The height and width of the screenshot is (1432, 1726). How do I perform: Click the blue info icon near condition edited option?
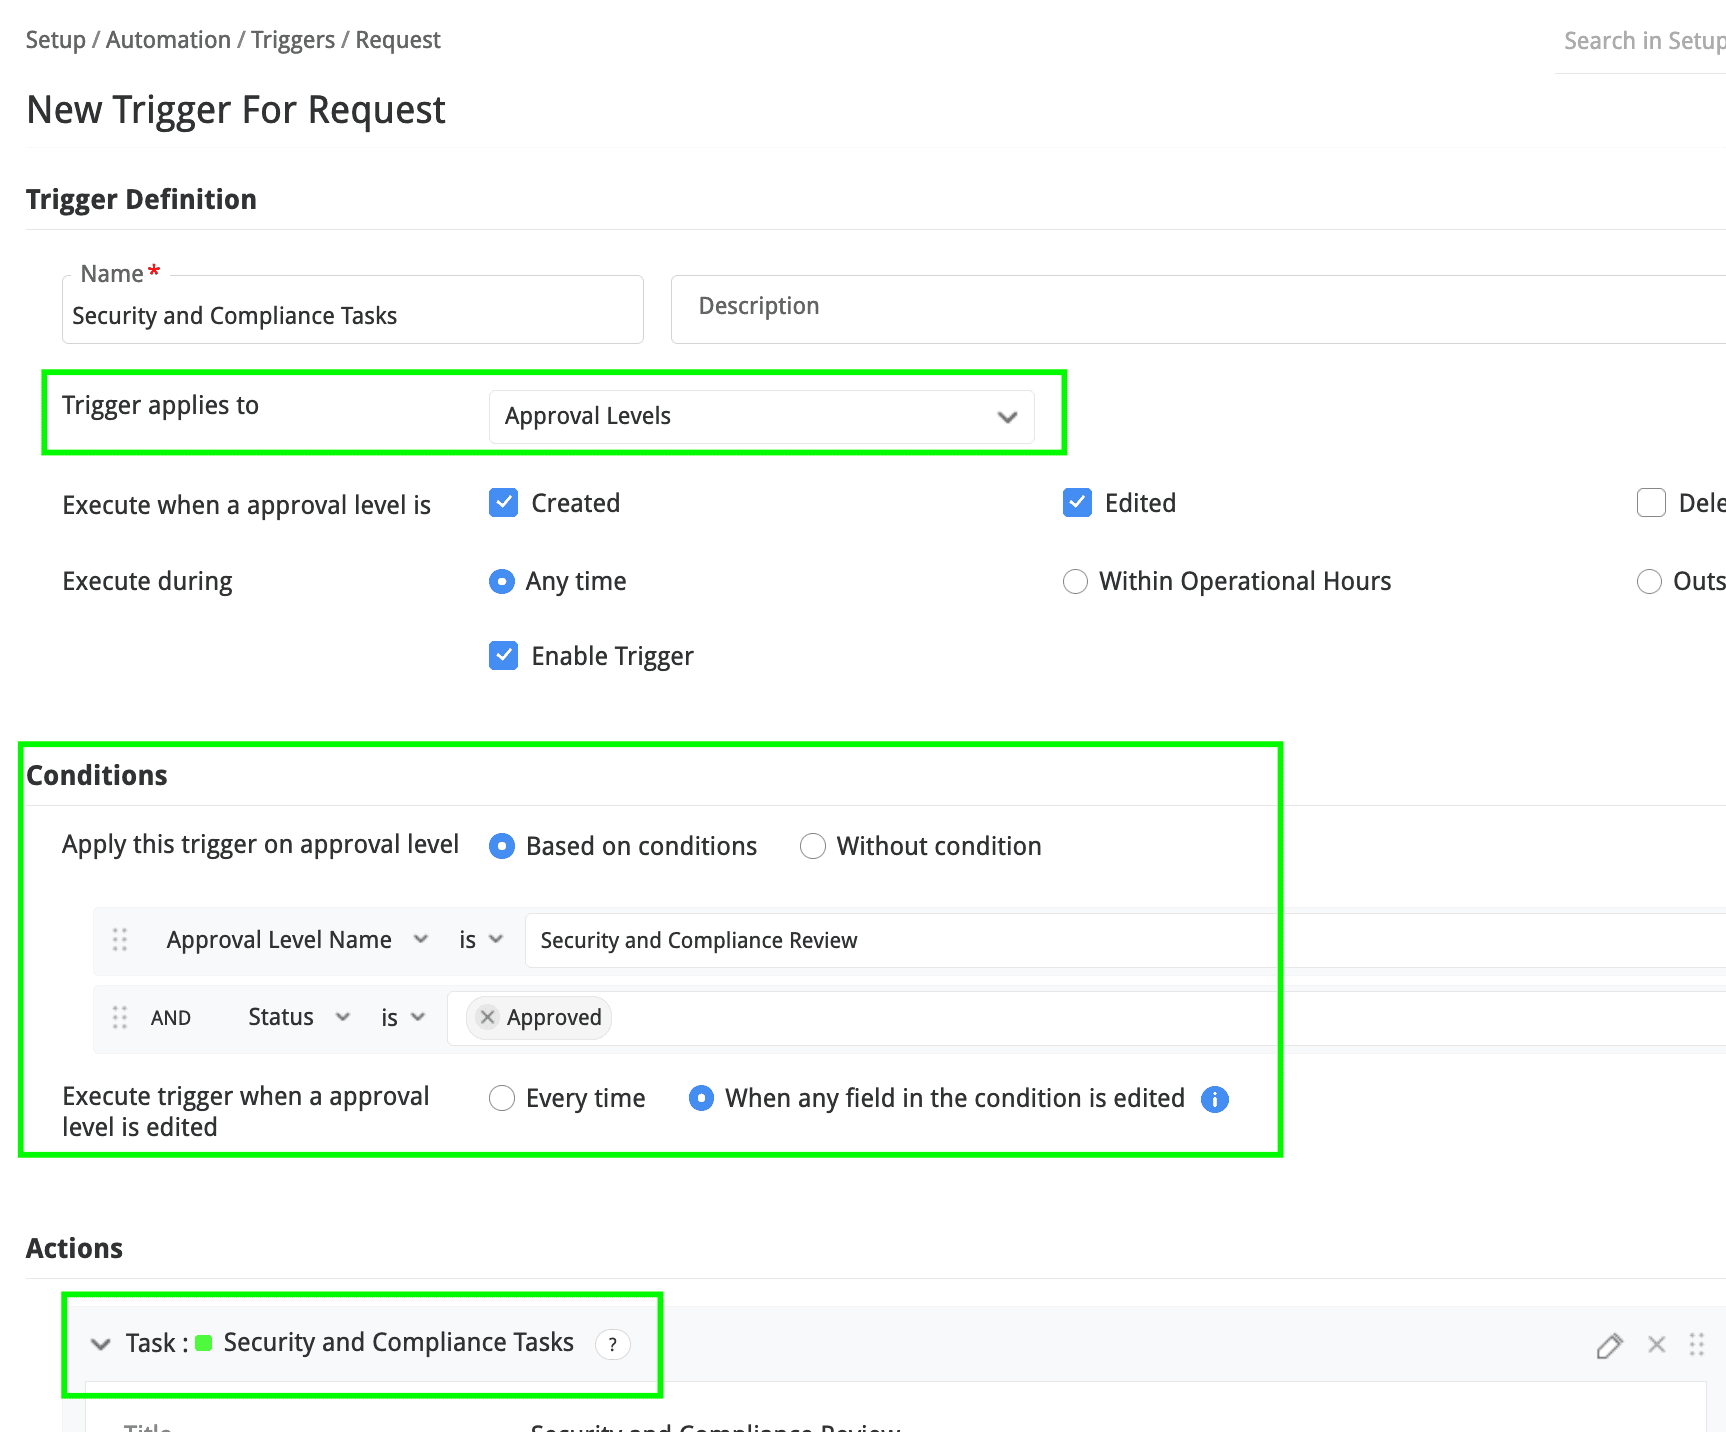coord(1214,1099)
